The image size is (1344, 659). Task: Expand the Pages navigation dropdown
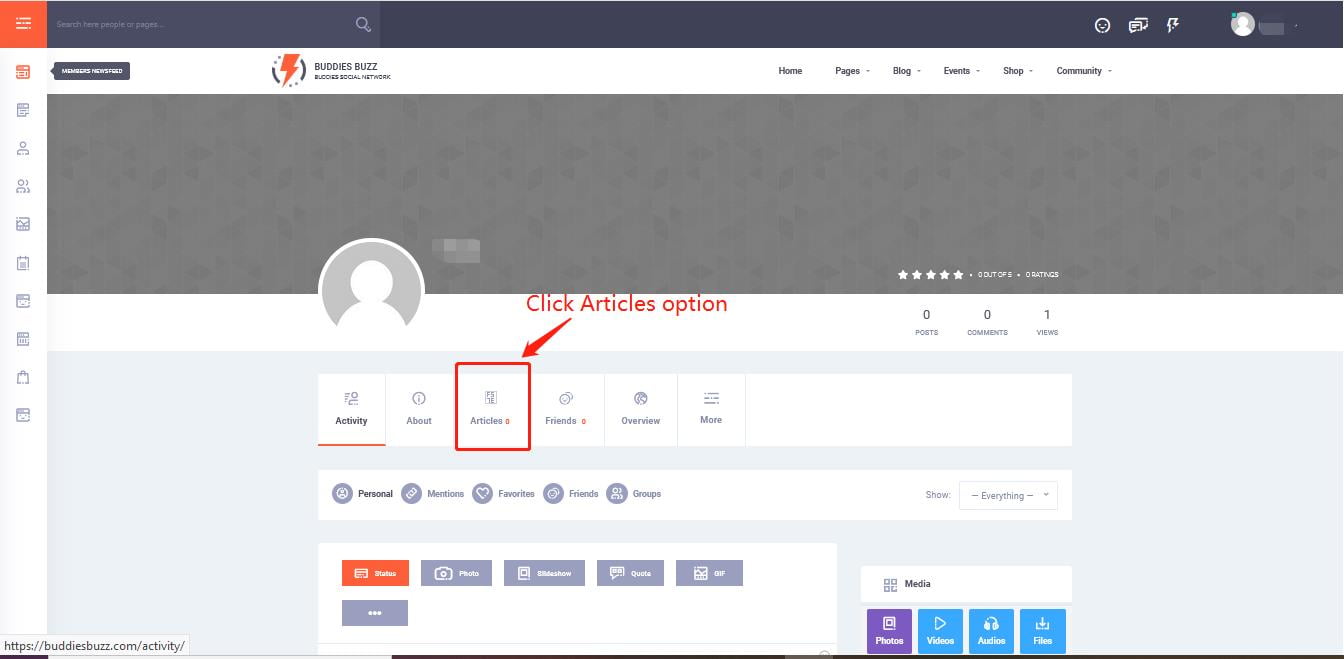(852, 71)
